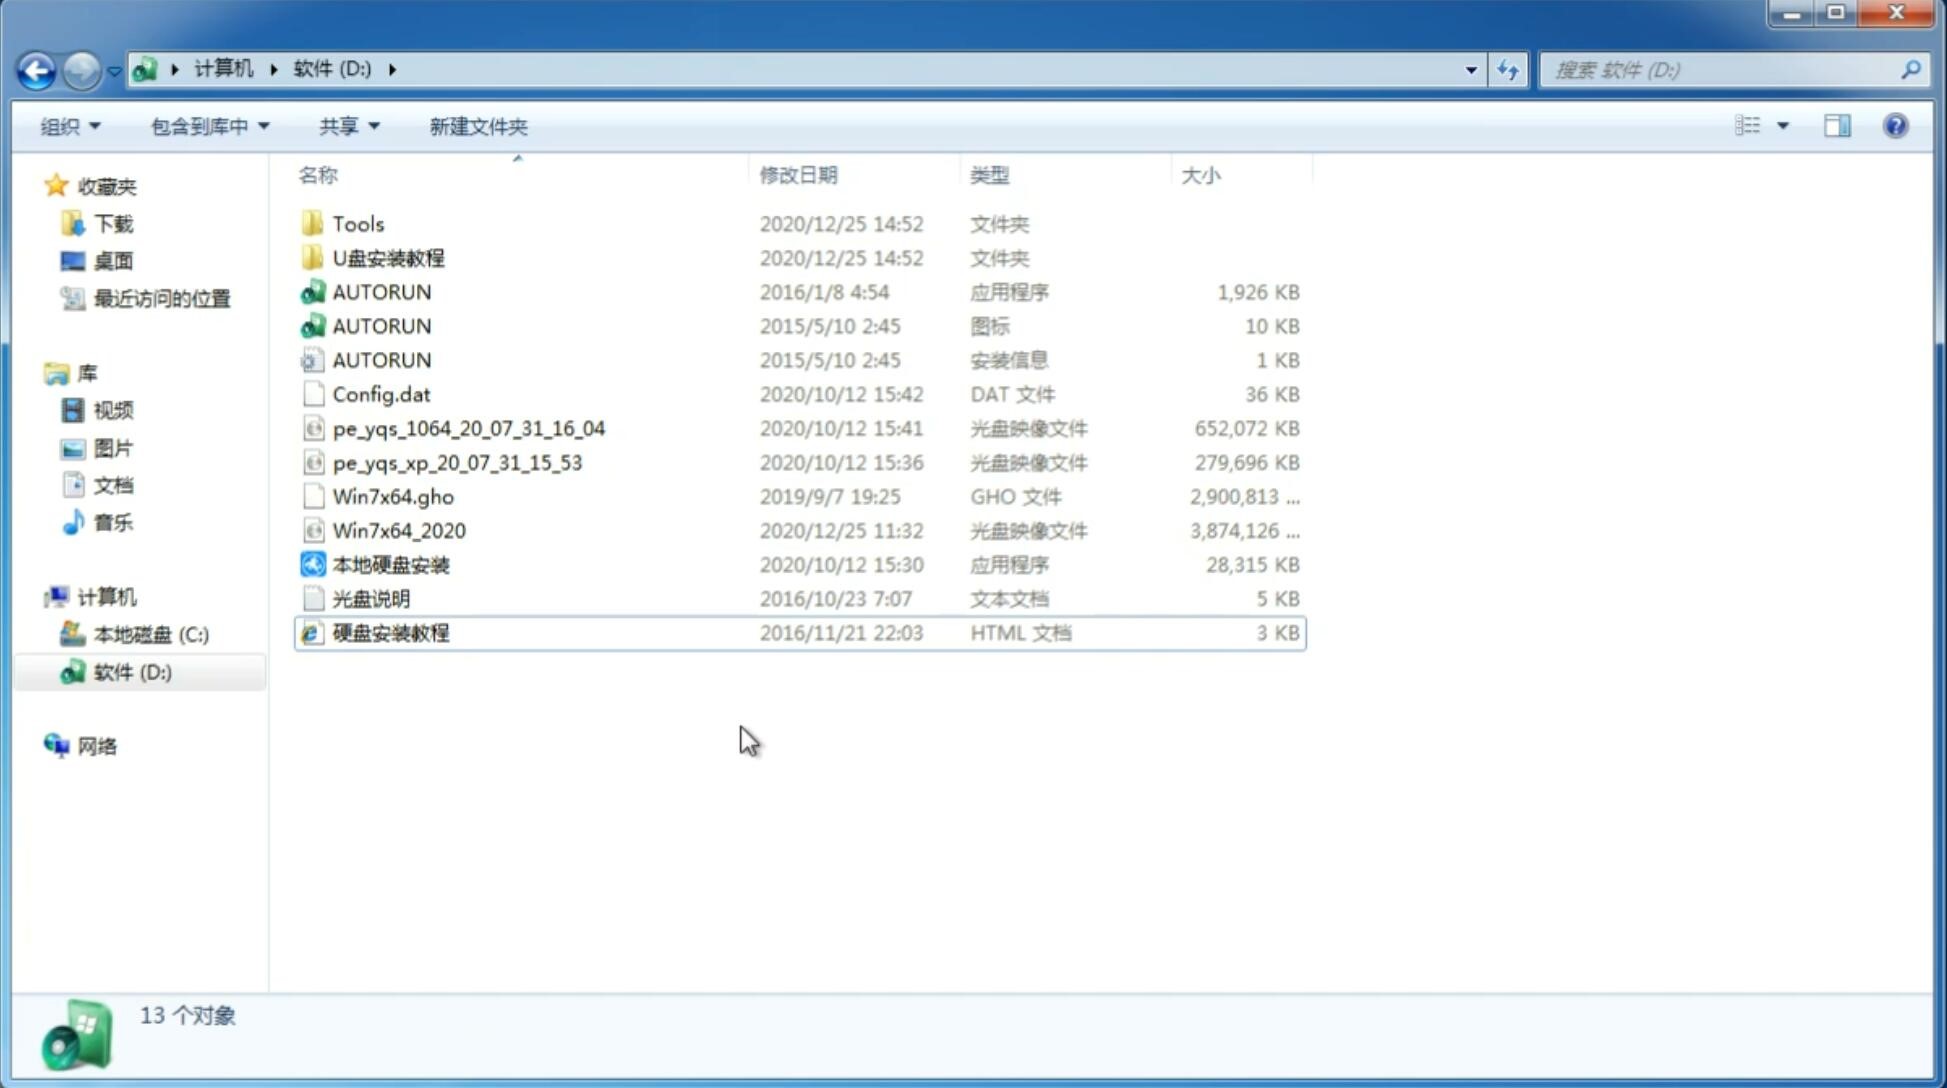
Task: Click 软件 (D:) drive in sidebar
Action: coord(132,671)
